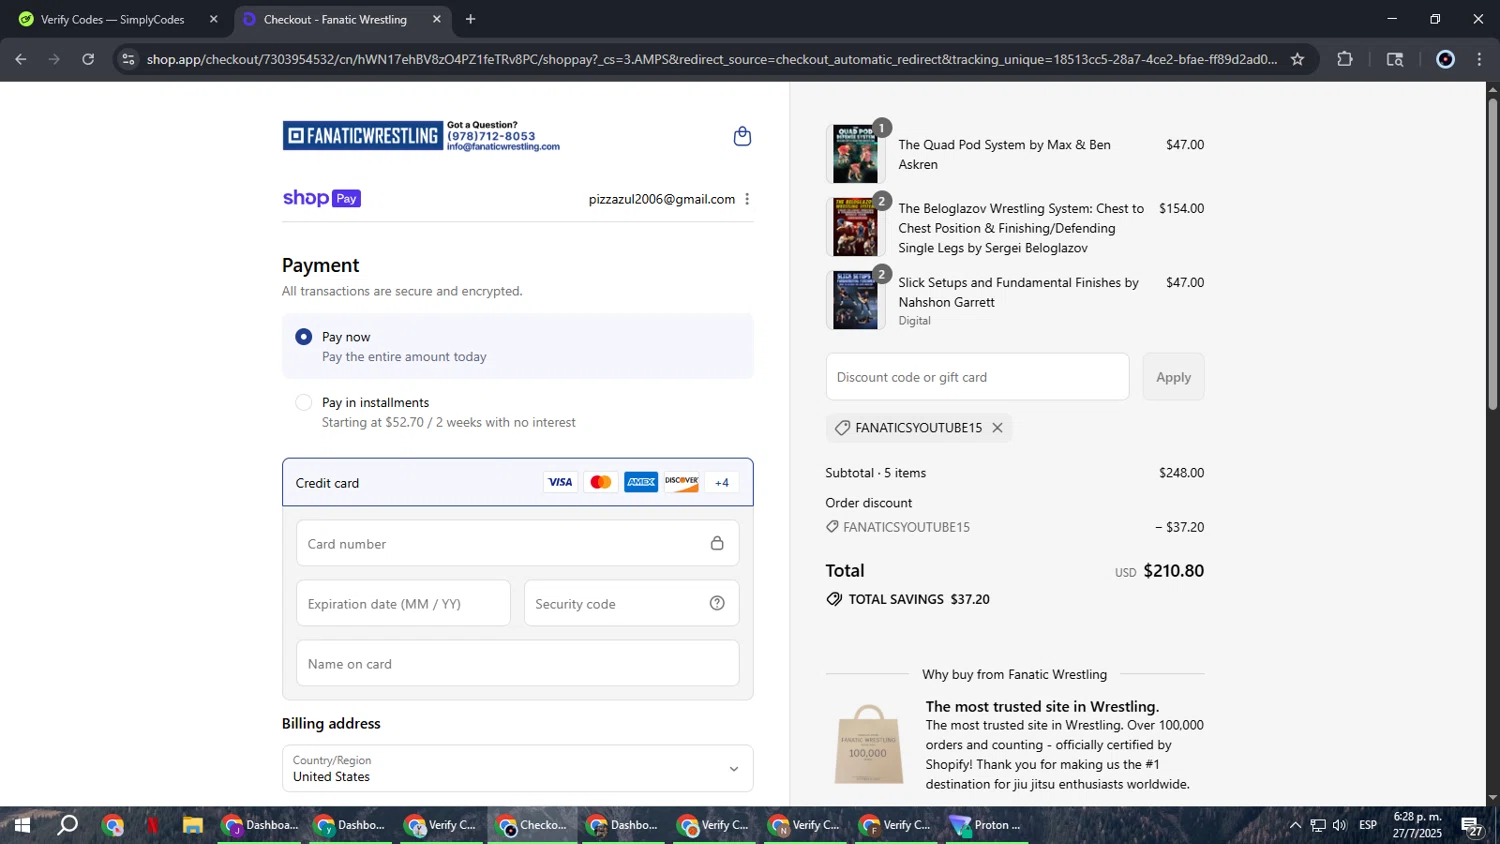Screen dimensions: 1500x844
Task: Open a new browser tab
Action: [x=470, y=19]
